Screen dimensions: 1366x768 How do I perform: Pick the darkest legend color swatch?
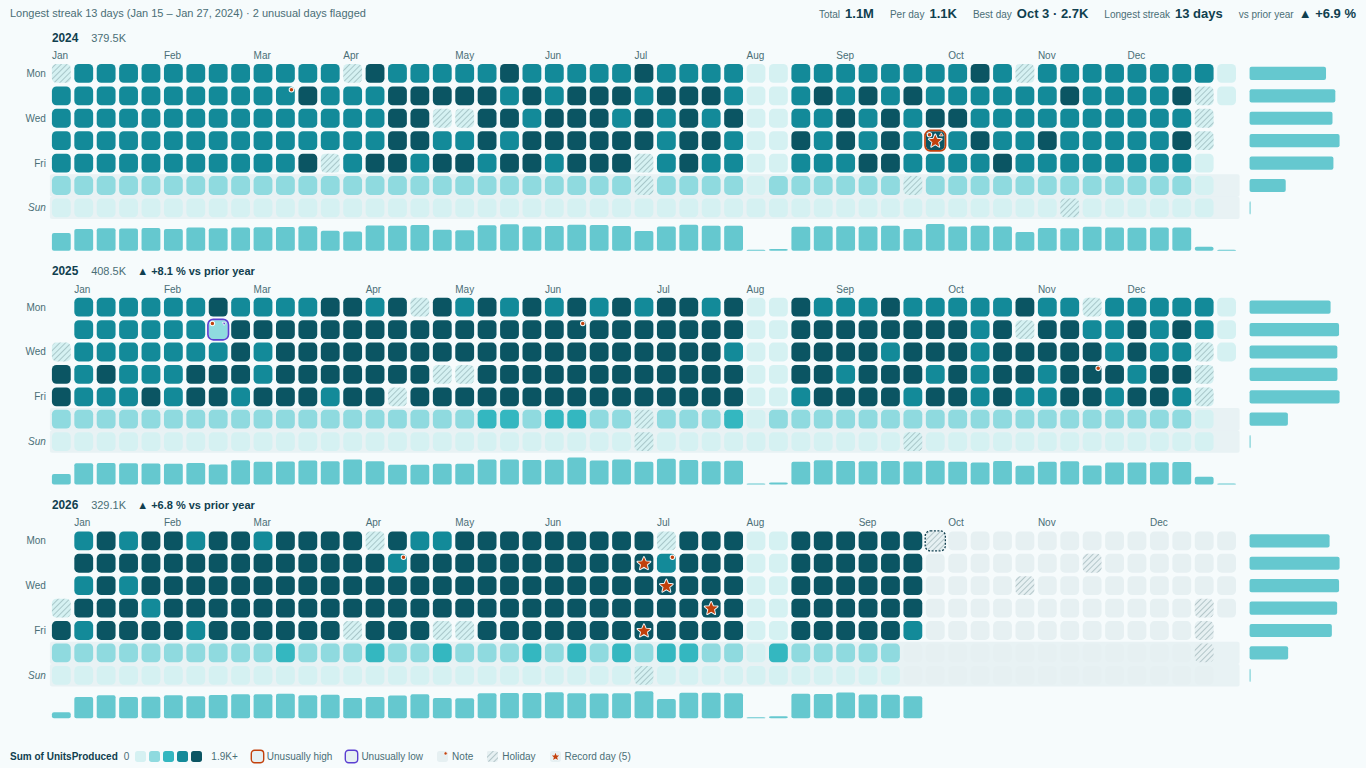pyautogui.click(x=197, y=757)
